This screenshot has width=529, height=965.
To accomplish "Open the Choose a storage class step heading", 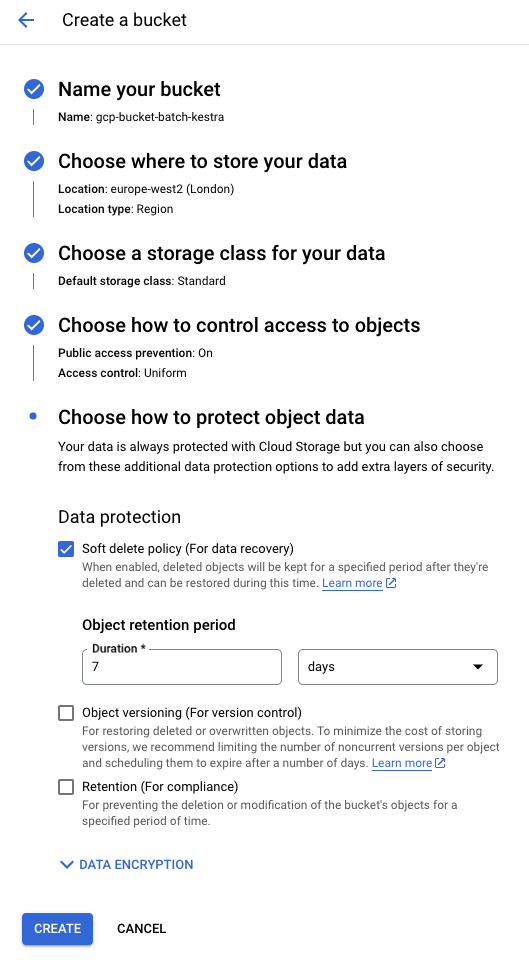I will click(221, 253).
